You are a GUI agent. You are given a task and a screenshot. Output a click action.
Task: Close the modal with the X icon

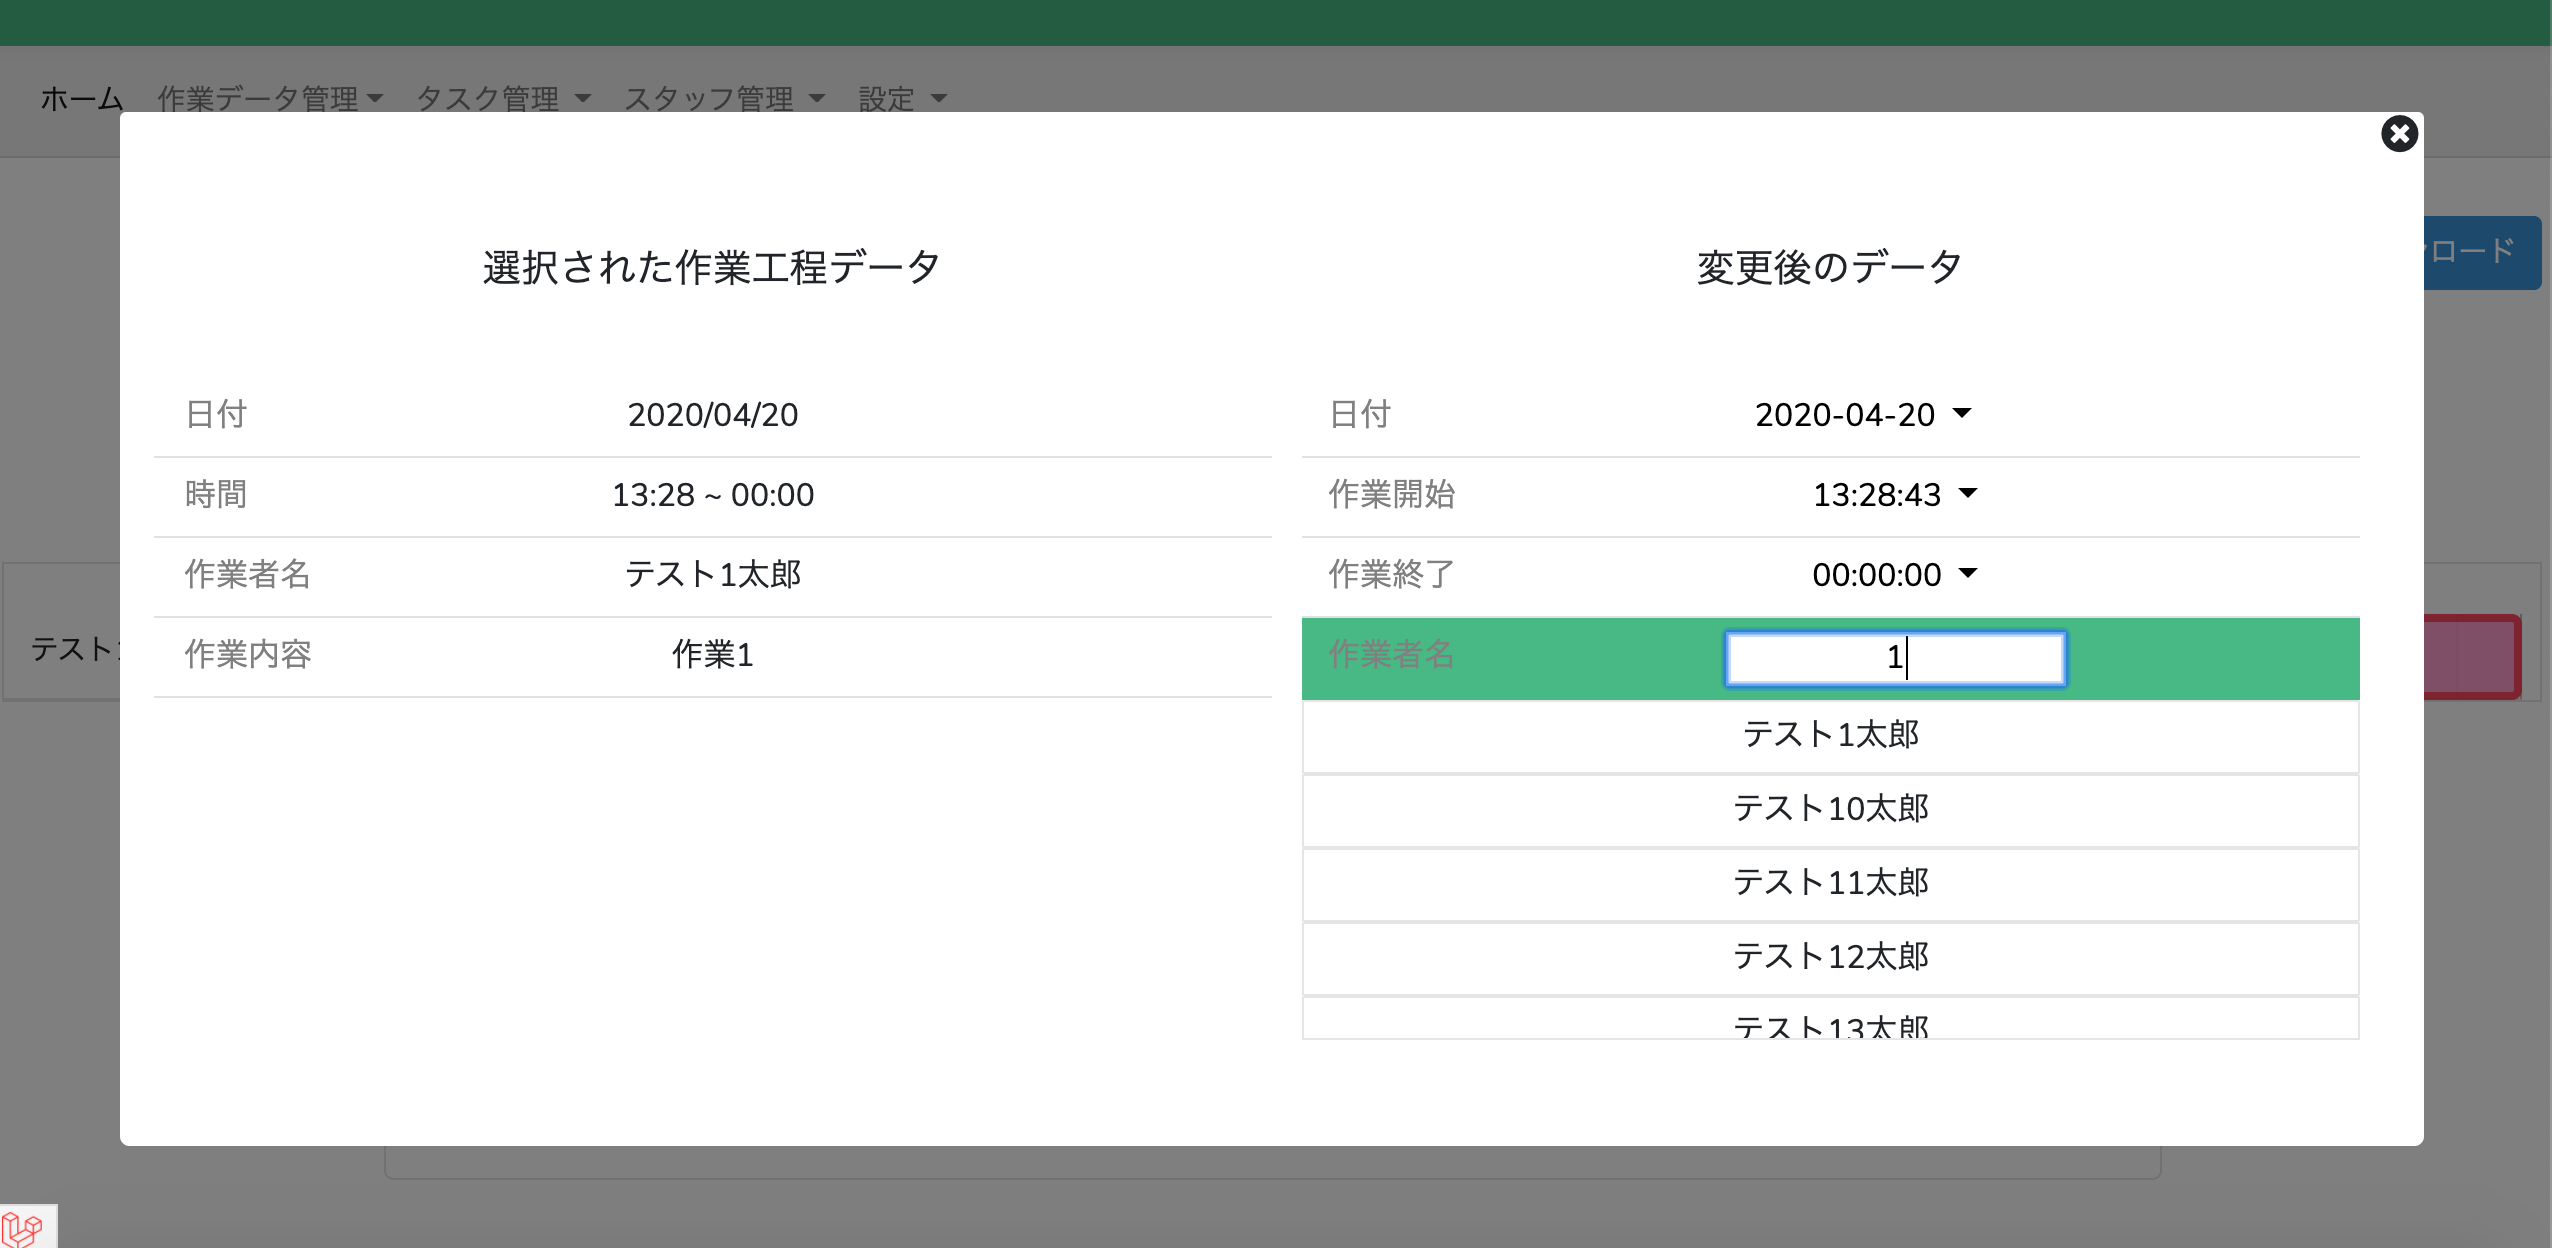tap(2399, 134)
